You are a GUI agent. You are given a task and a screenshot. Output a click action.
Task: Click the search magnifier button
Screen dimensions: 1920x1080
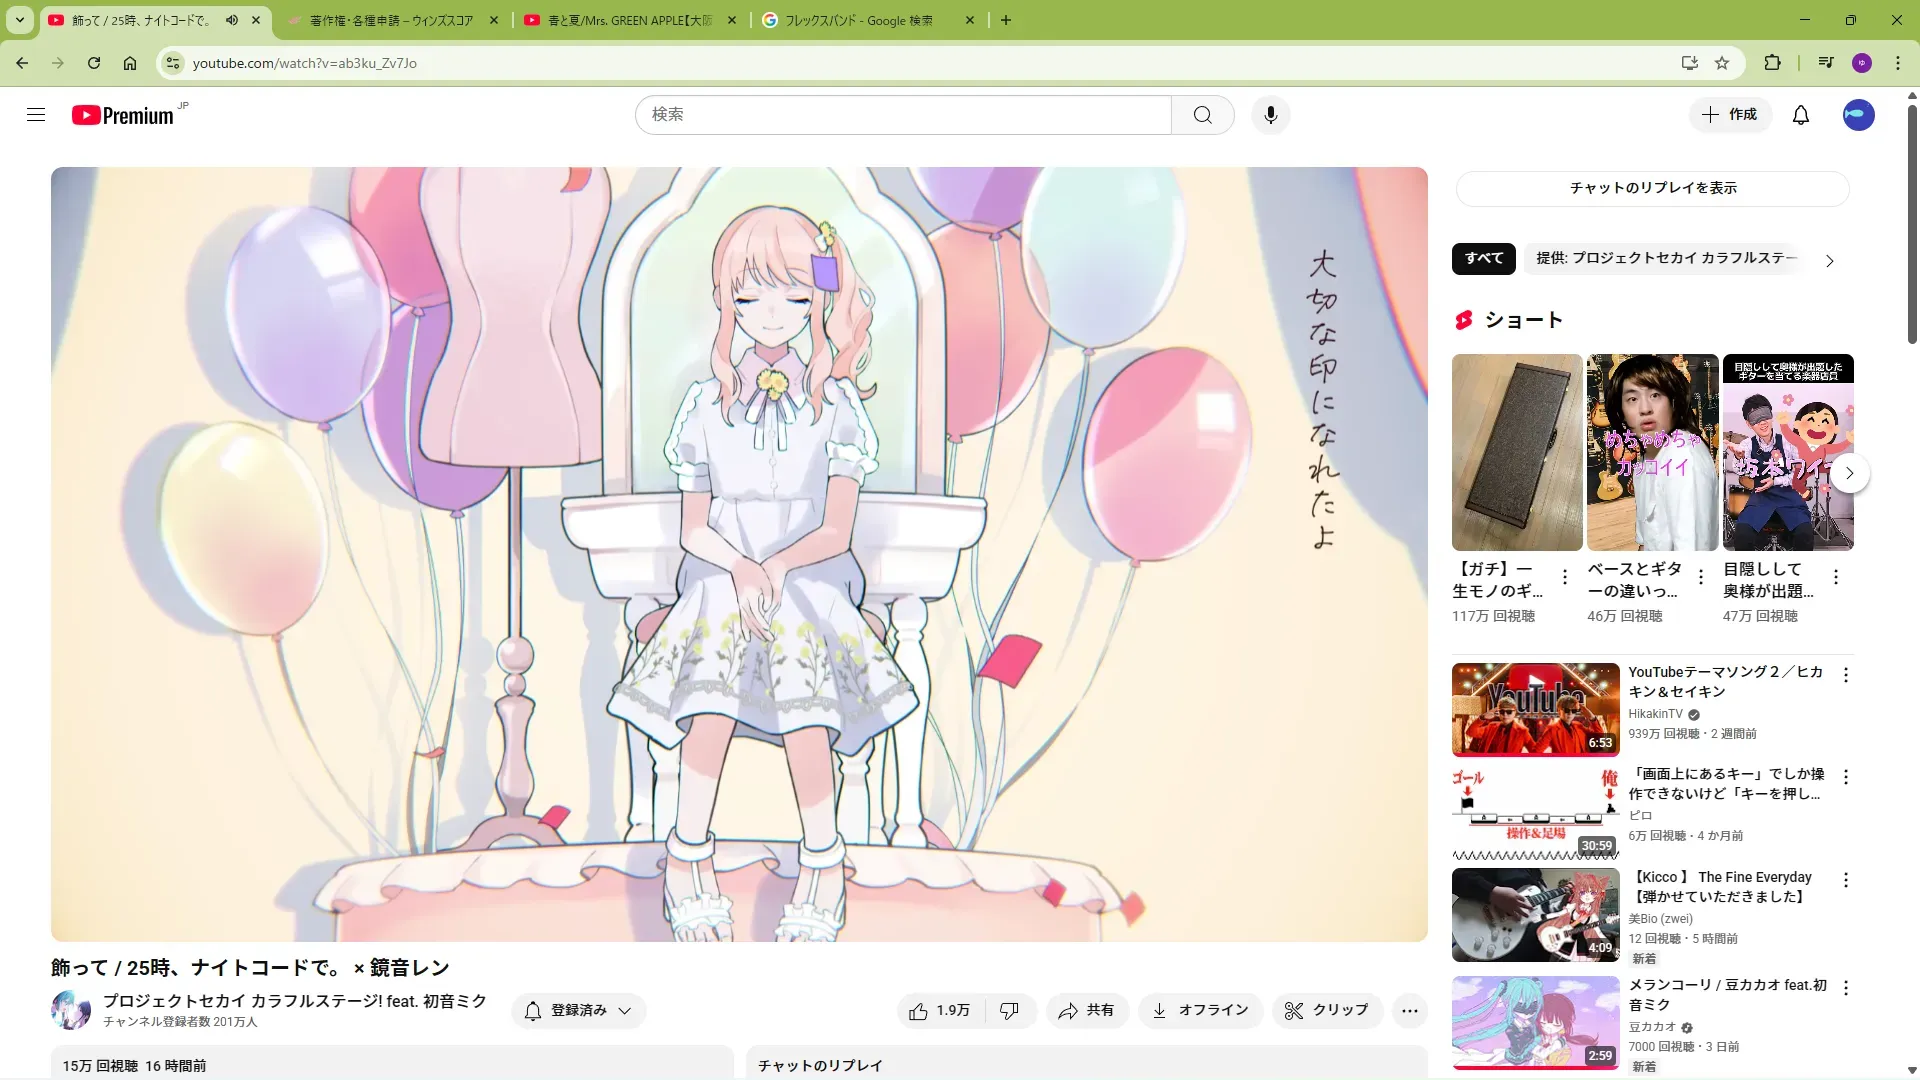click(1202, 115)
